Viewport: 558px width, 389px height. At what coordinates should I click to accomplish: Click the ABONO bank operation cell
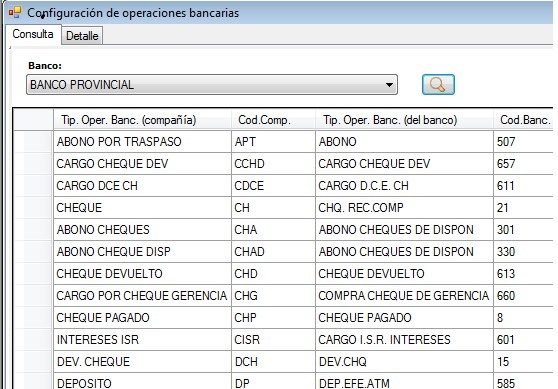[x=404, y=142]
